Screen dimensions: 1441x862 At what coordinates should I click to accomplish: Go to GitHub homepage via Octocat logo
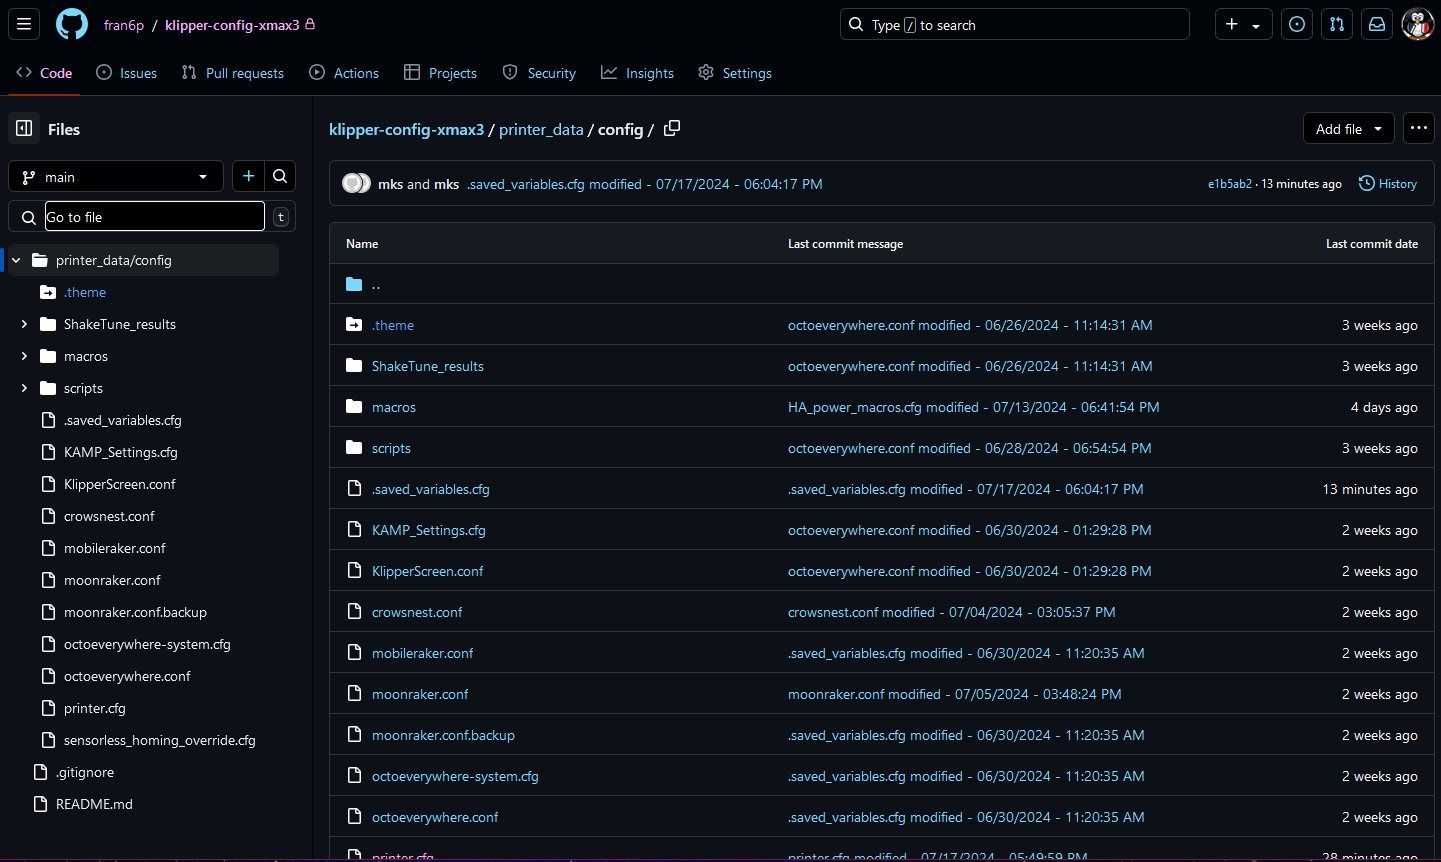[71, 24]
